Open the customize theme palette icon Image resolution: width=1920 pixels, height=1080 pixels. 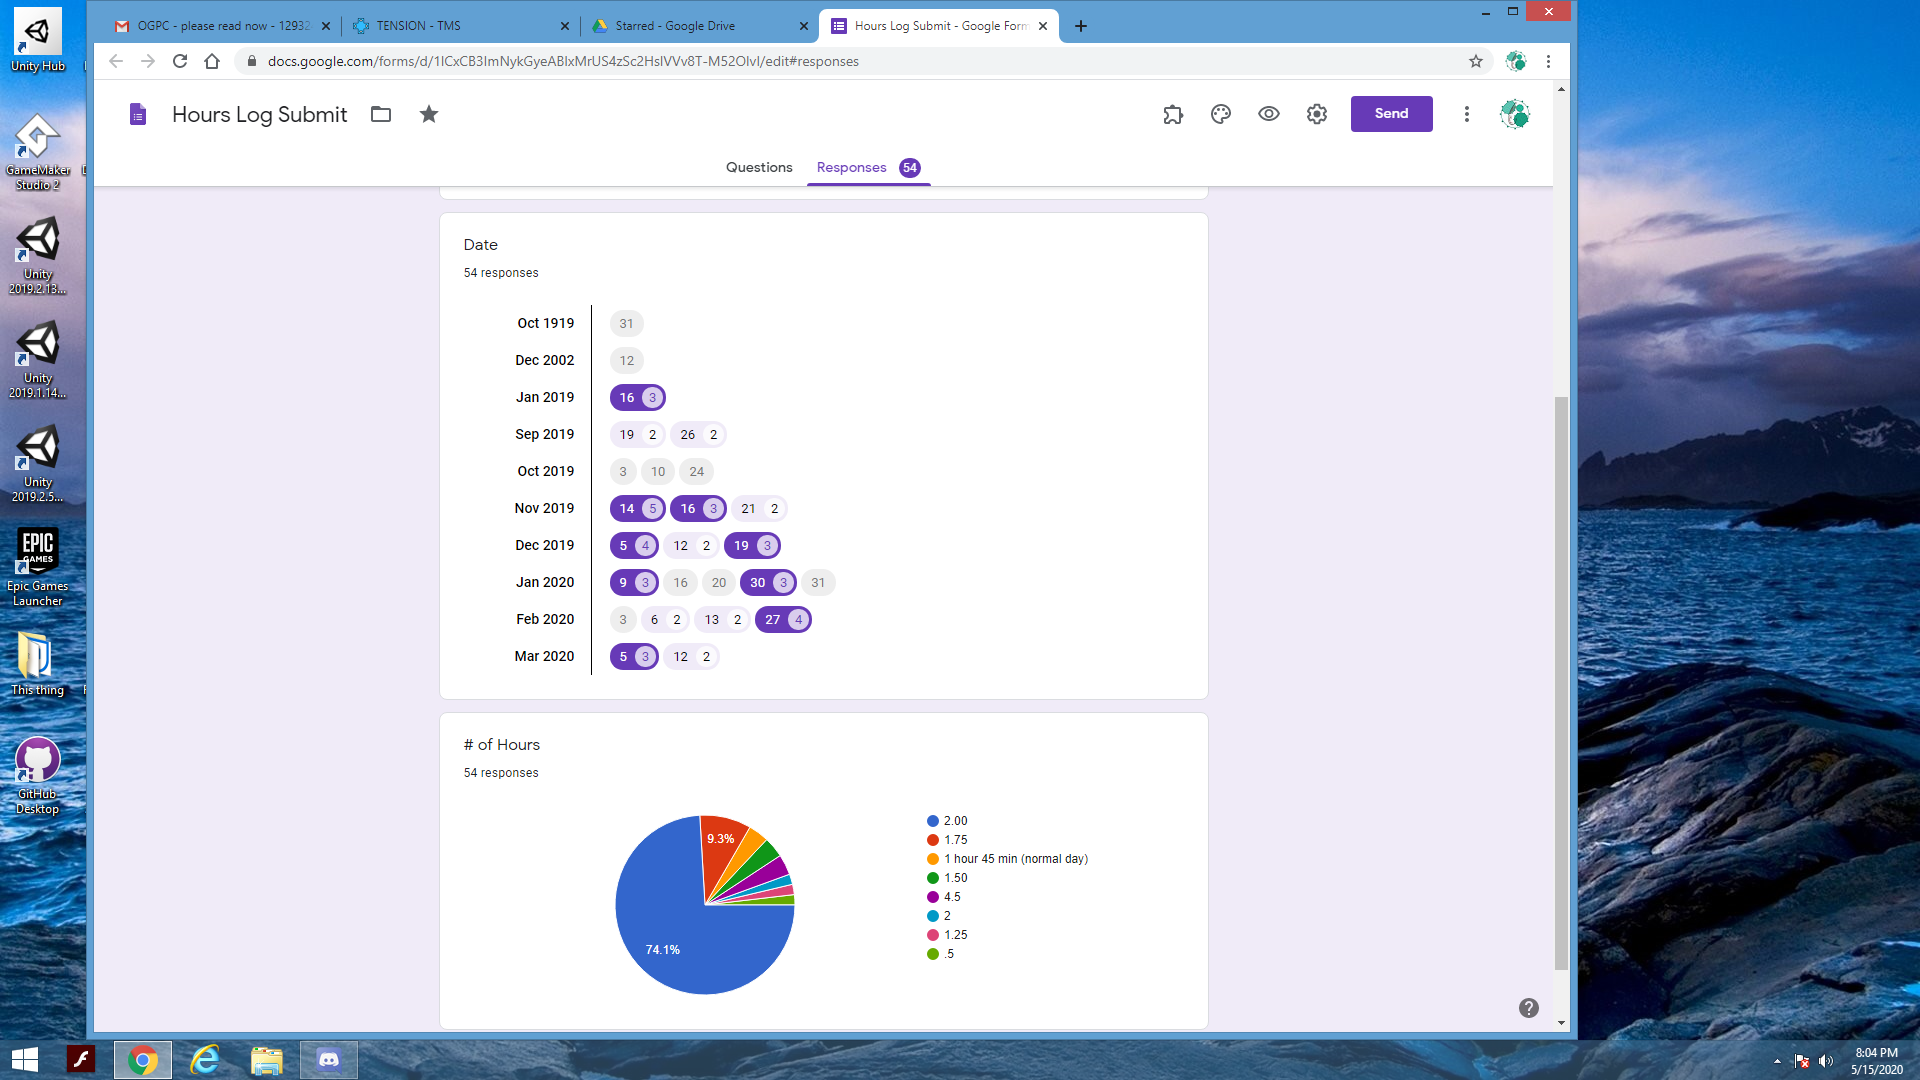coord(1220,114)
